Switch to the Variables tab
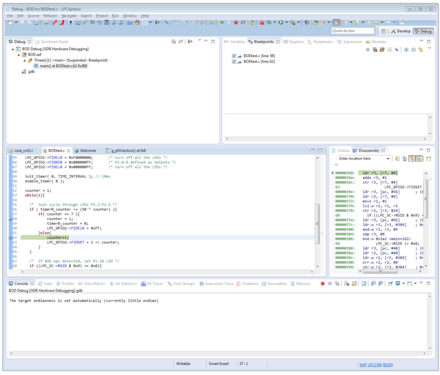 [235, 42]
